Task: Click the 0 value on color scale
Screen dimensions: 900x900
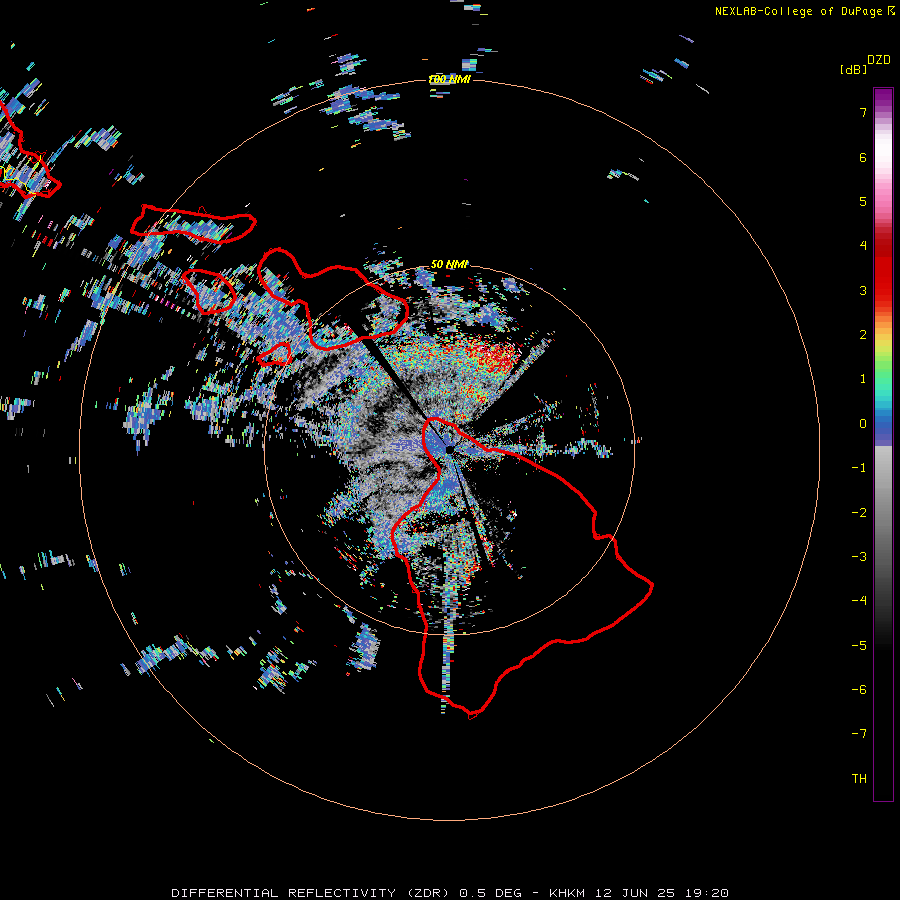Action: (863, 424)
